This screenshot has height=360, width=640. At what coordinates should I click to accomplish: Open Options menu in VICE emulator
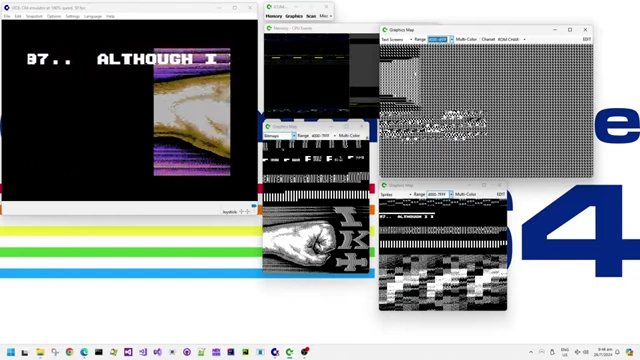(x=53, y=16)
